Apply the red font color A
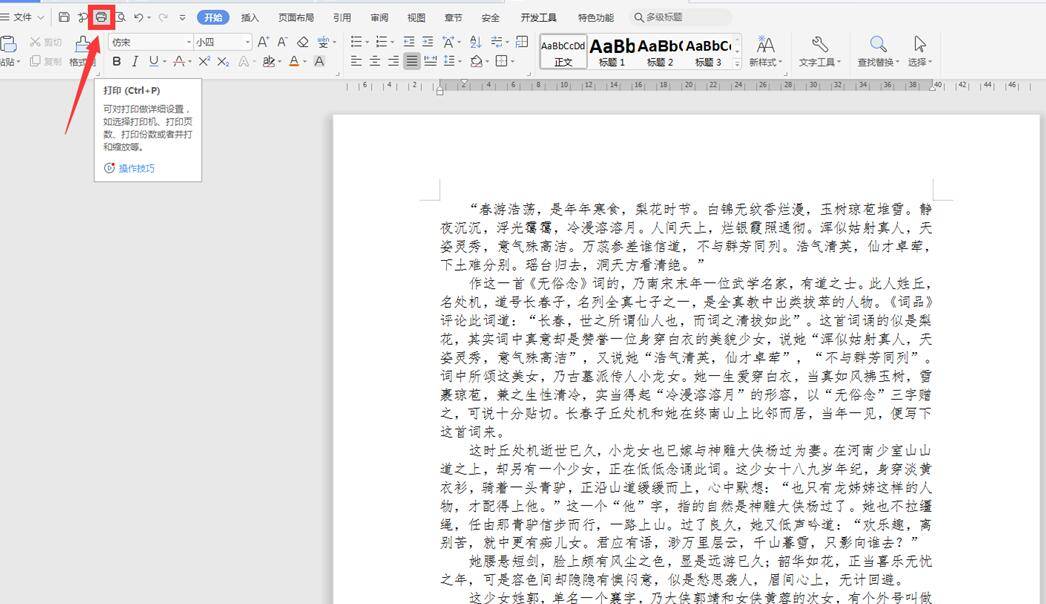 coord(294,61)
